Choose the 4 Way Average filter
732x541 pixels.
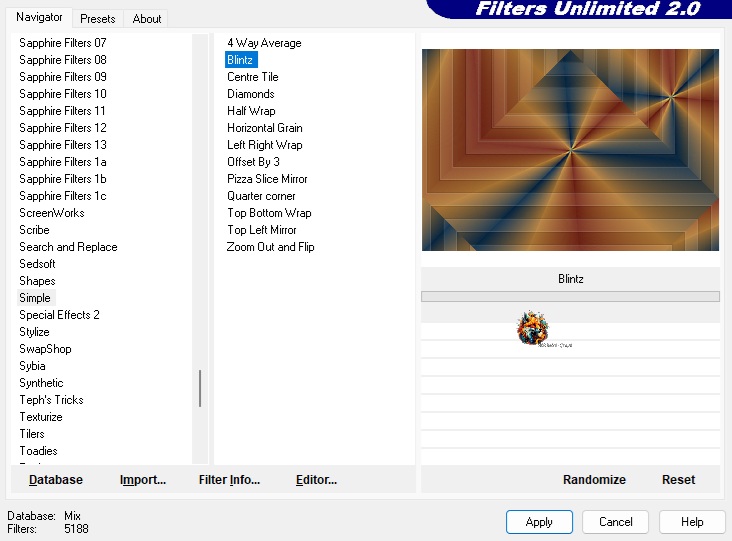264,42
